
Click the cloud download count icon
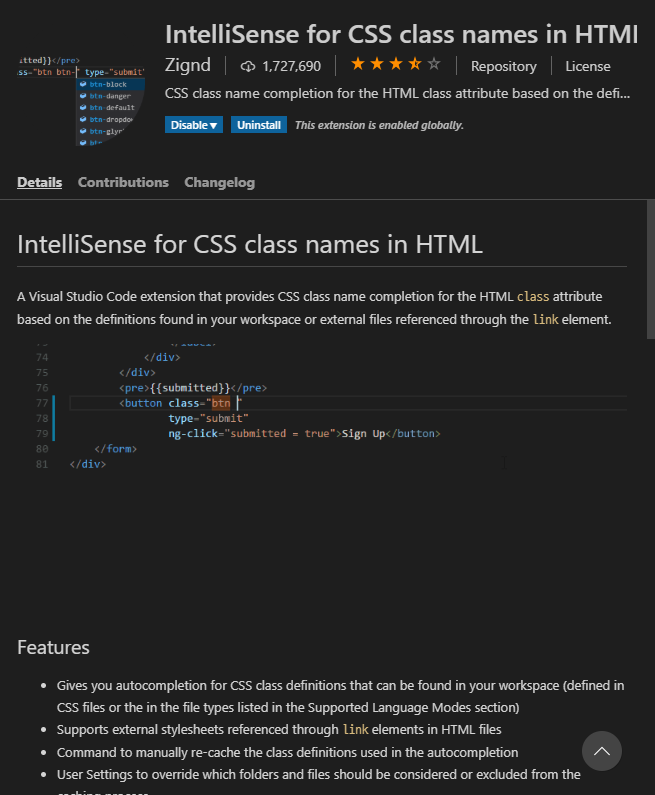point(247,66)
